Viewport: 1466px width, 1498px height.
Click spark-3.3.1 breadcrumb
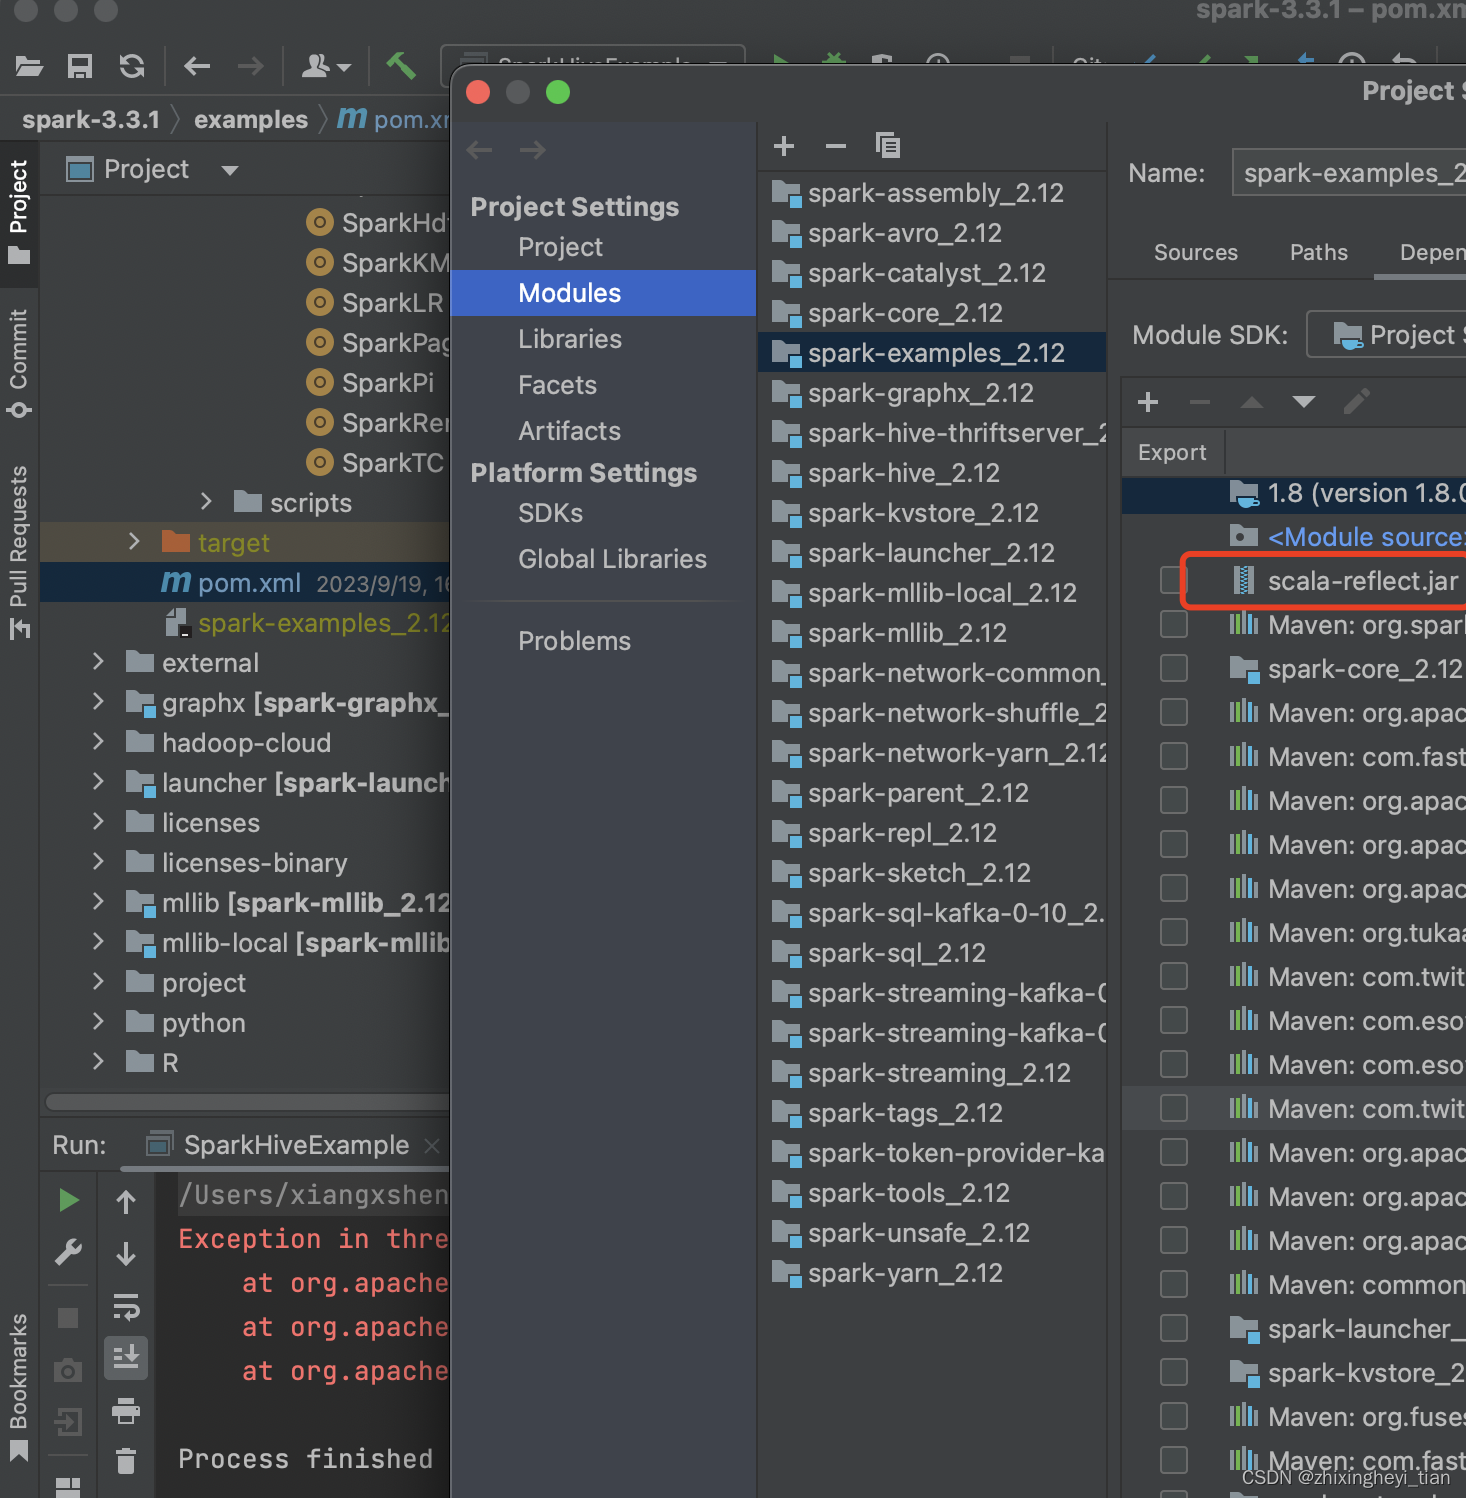pyautogui.click(x=91, y=120)
